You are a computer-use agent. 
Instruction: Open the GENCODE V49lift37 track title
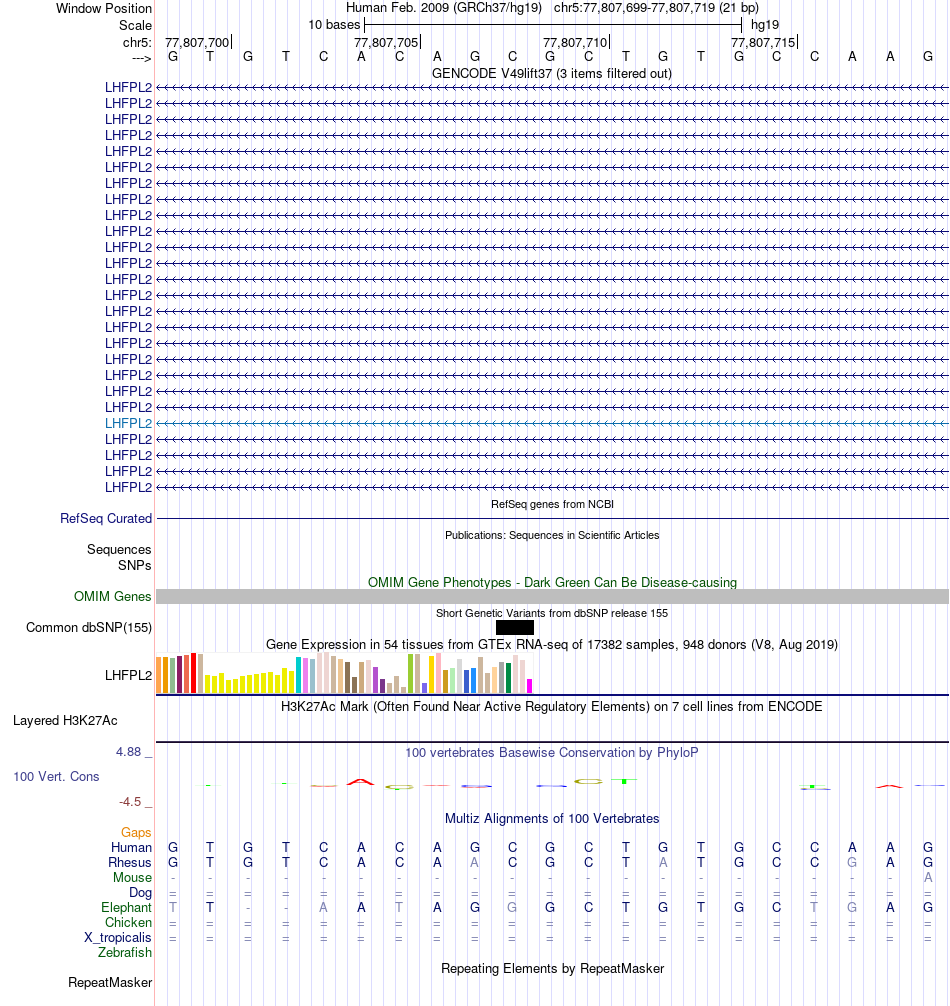click(x=552, y=73)
